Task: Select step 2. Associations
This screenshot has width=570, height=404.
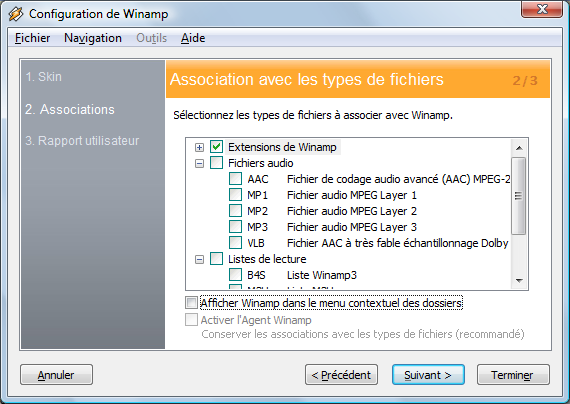Action: coord(70,109)
